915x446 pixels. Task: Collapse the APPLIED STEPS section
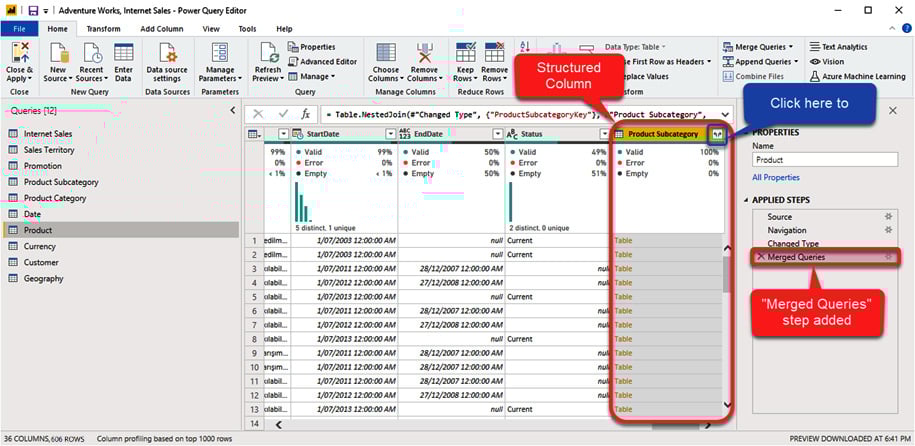click(x=746, y=200)
